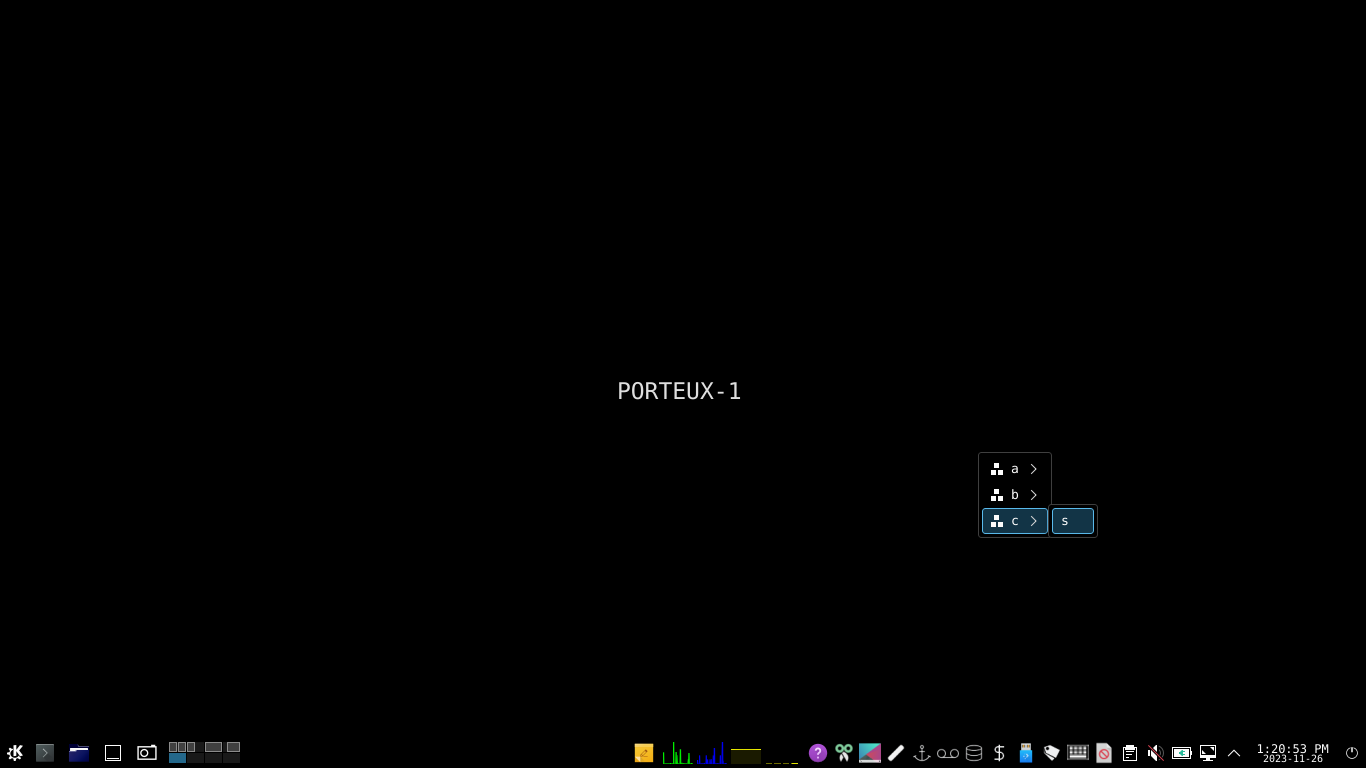The image size is (1366, 768).
Task: Click the voicemail tape tray icon
Action: coord(948,753)
